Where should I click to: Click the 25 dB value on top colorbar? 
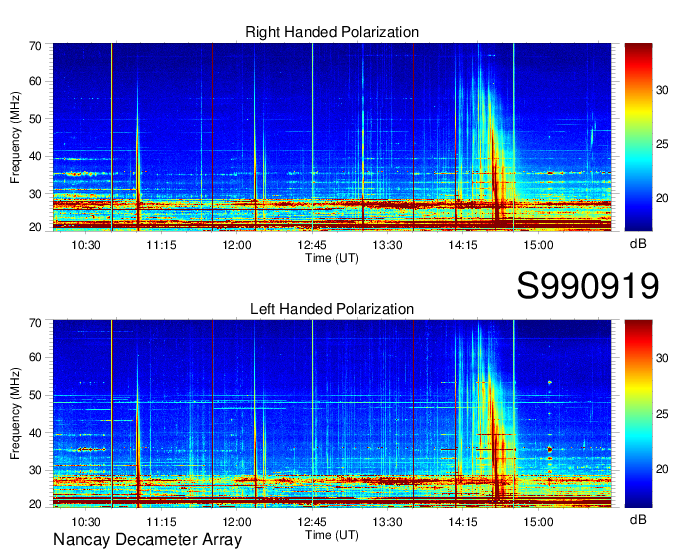coord(662,144)
